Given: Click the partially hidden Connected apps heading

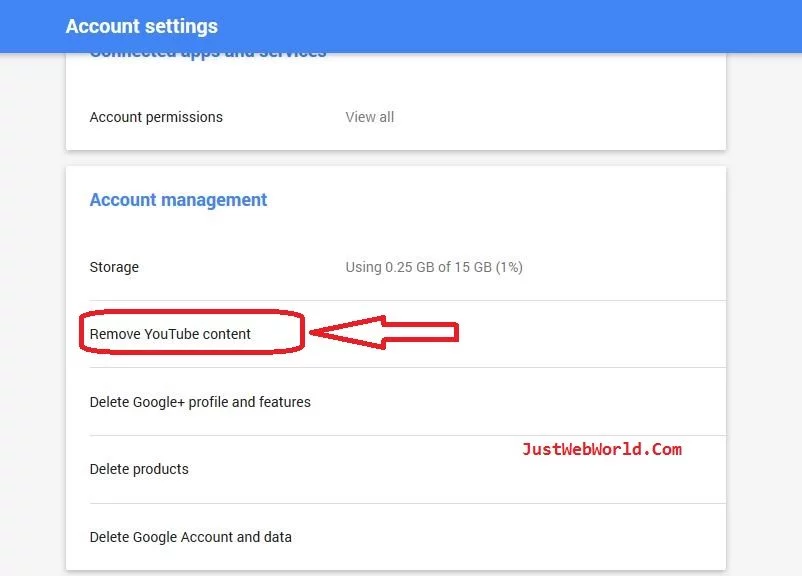Looking at the screenshot, I should click(x=208, y=56).
